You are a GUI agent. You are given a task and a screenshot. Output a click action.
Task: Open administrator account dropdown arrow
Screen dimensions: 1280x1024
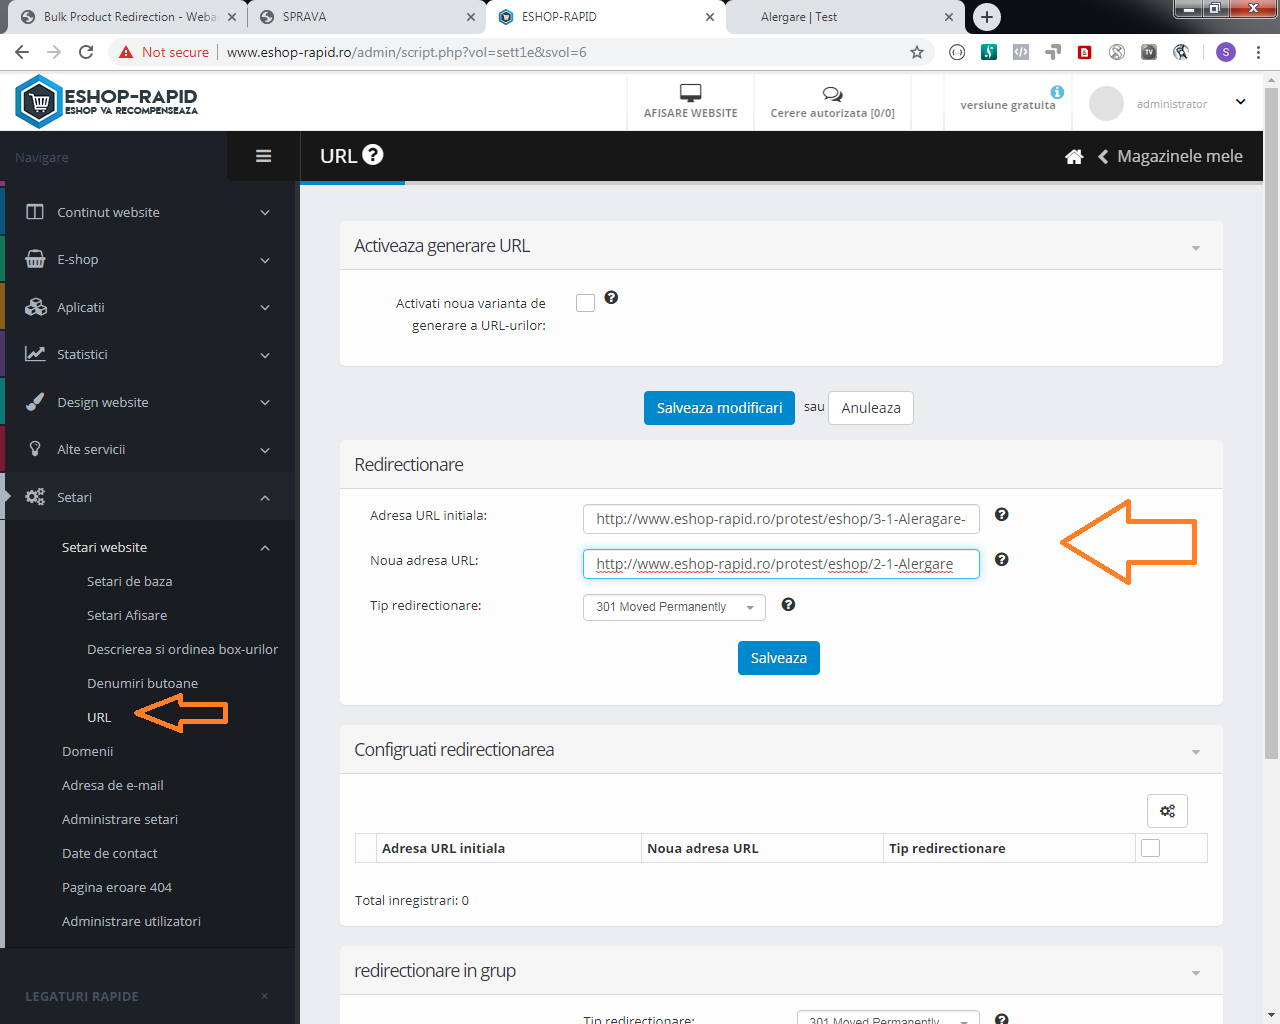click(x=1241, y=102)
